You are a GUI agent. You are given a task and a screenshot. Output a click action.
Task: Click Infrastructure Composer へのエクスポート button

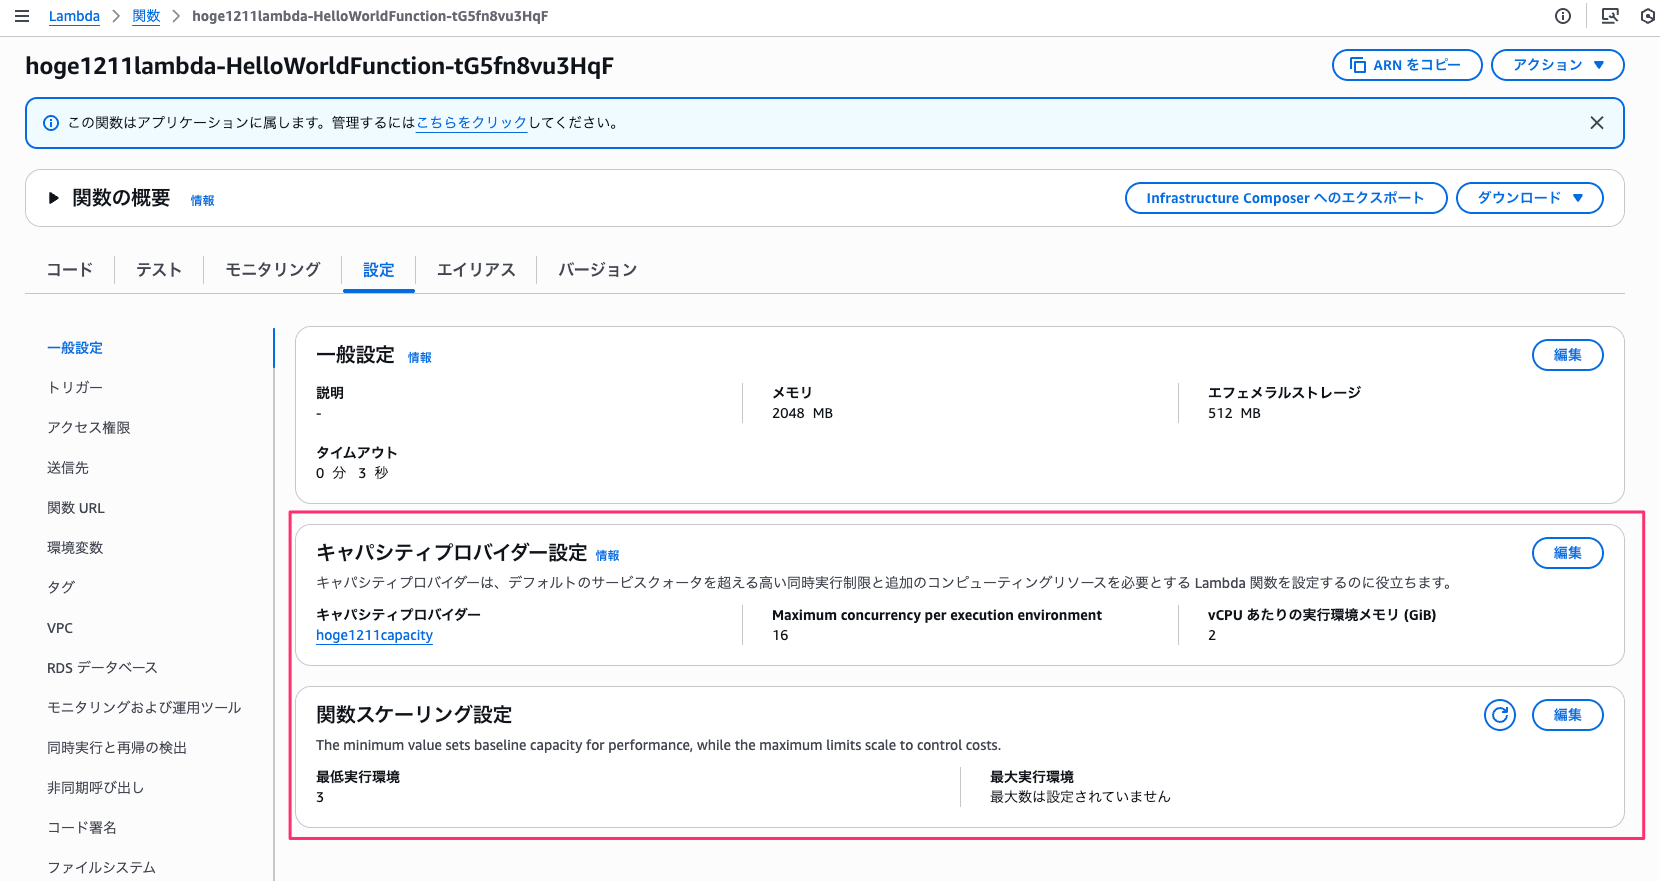pos(1285,198)
